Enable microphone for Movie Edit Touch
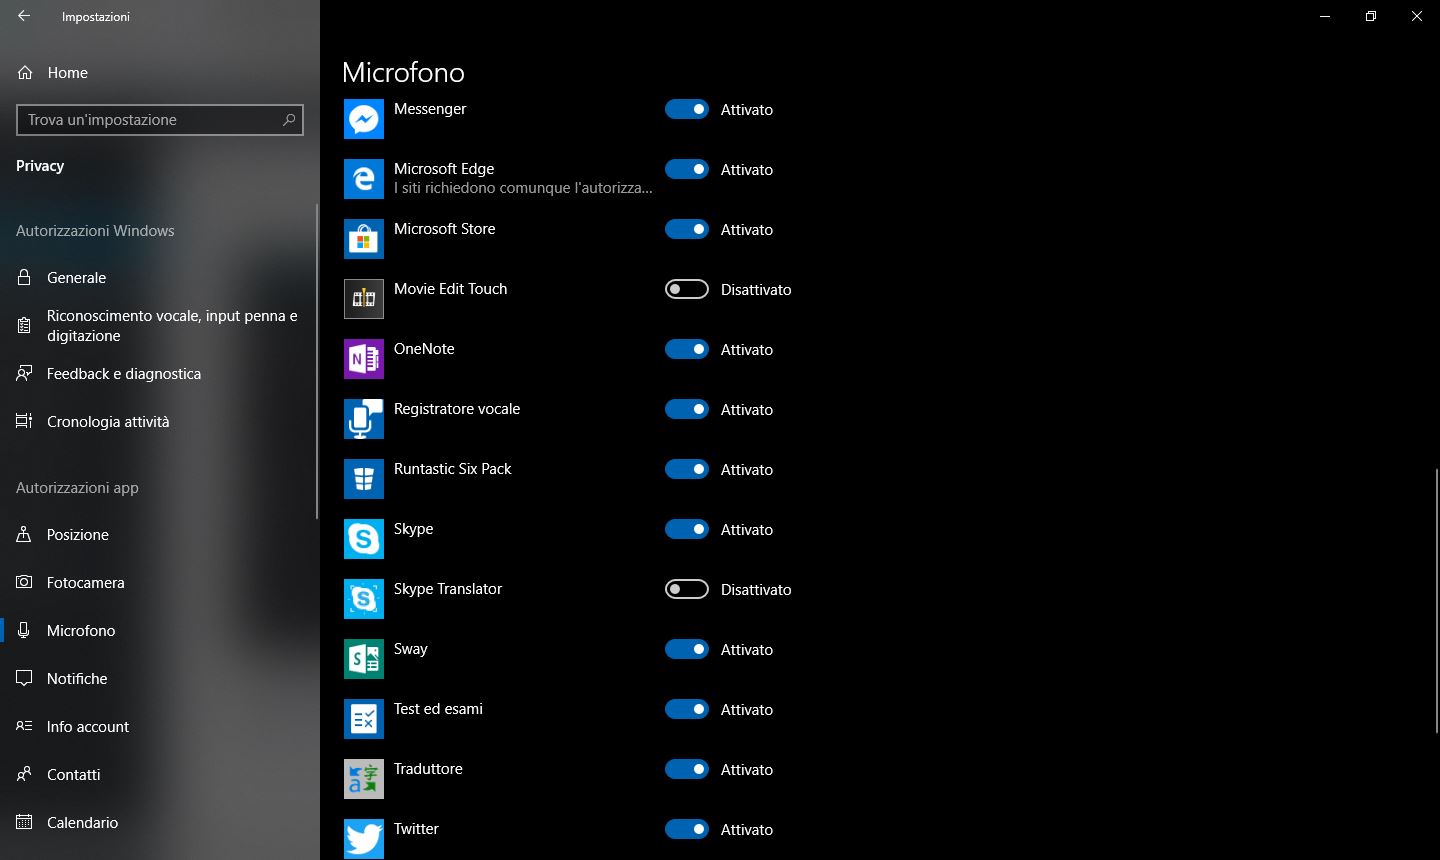Viewport: 1440px width, 860px height. click(x=687, y=289)
